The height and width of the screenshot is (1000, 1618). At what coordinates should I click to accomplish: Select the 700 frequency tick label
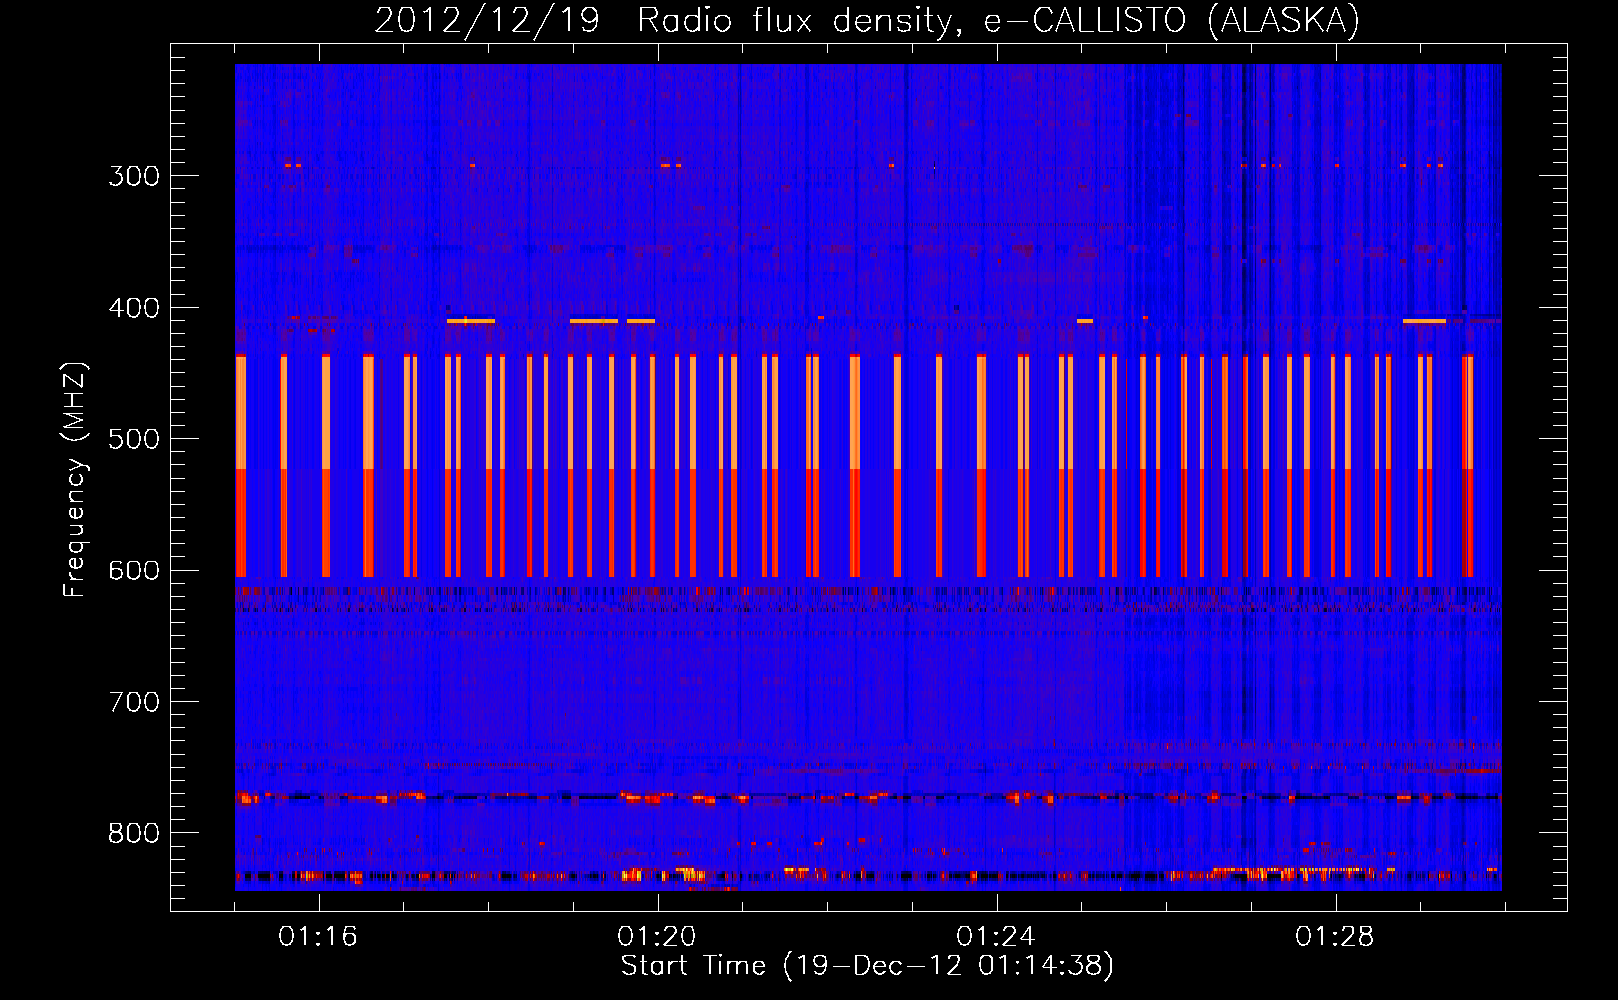click(x=134, y=703)
